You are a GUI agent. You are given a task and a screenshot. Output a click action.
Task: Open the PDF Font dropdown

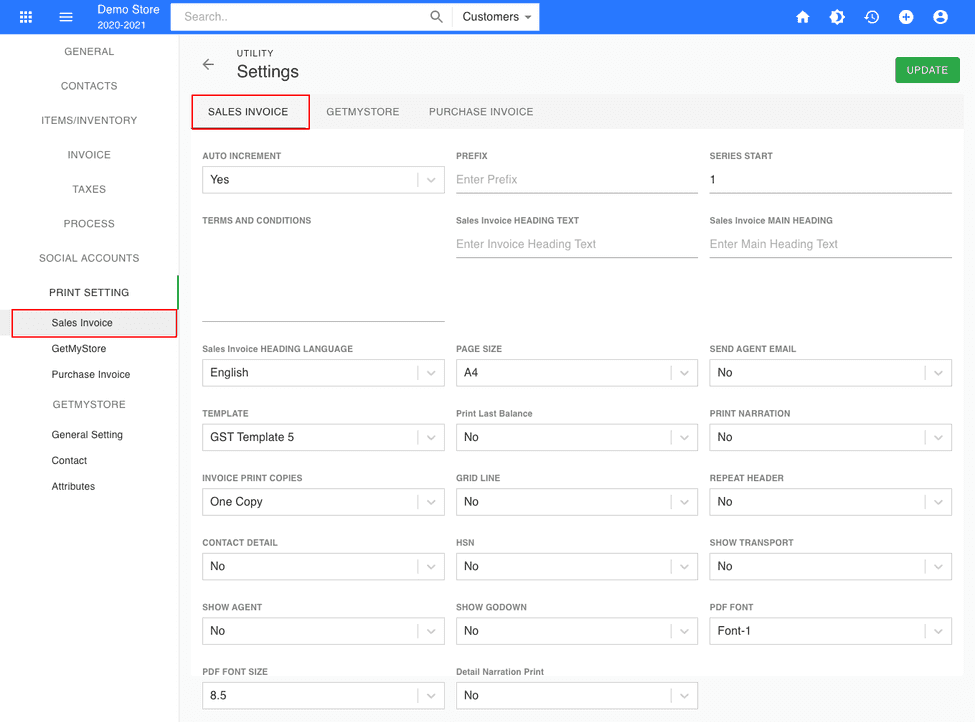830,631
